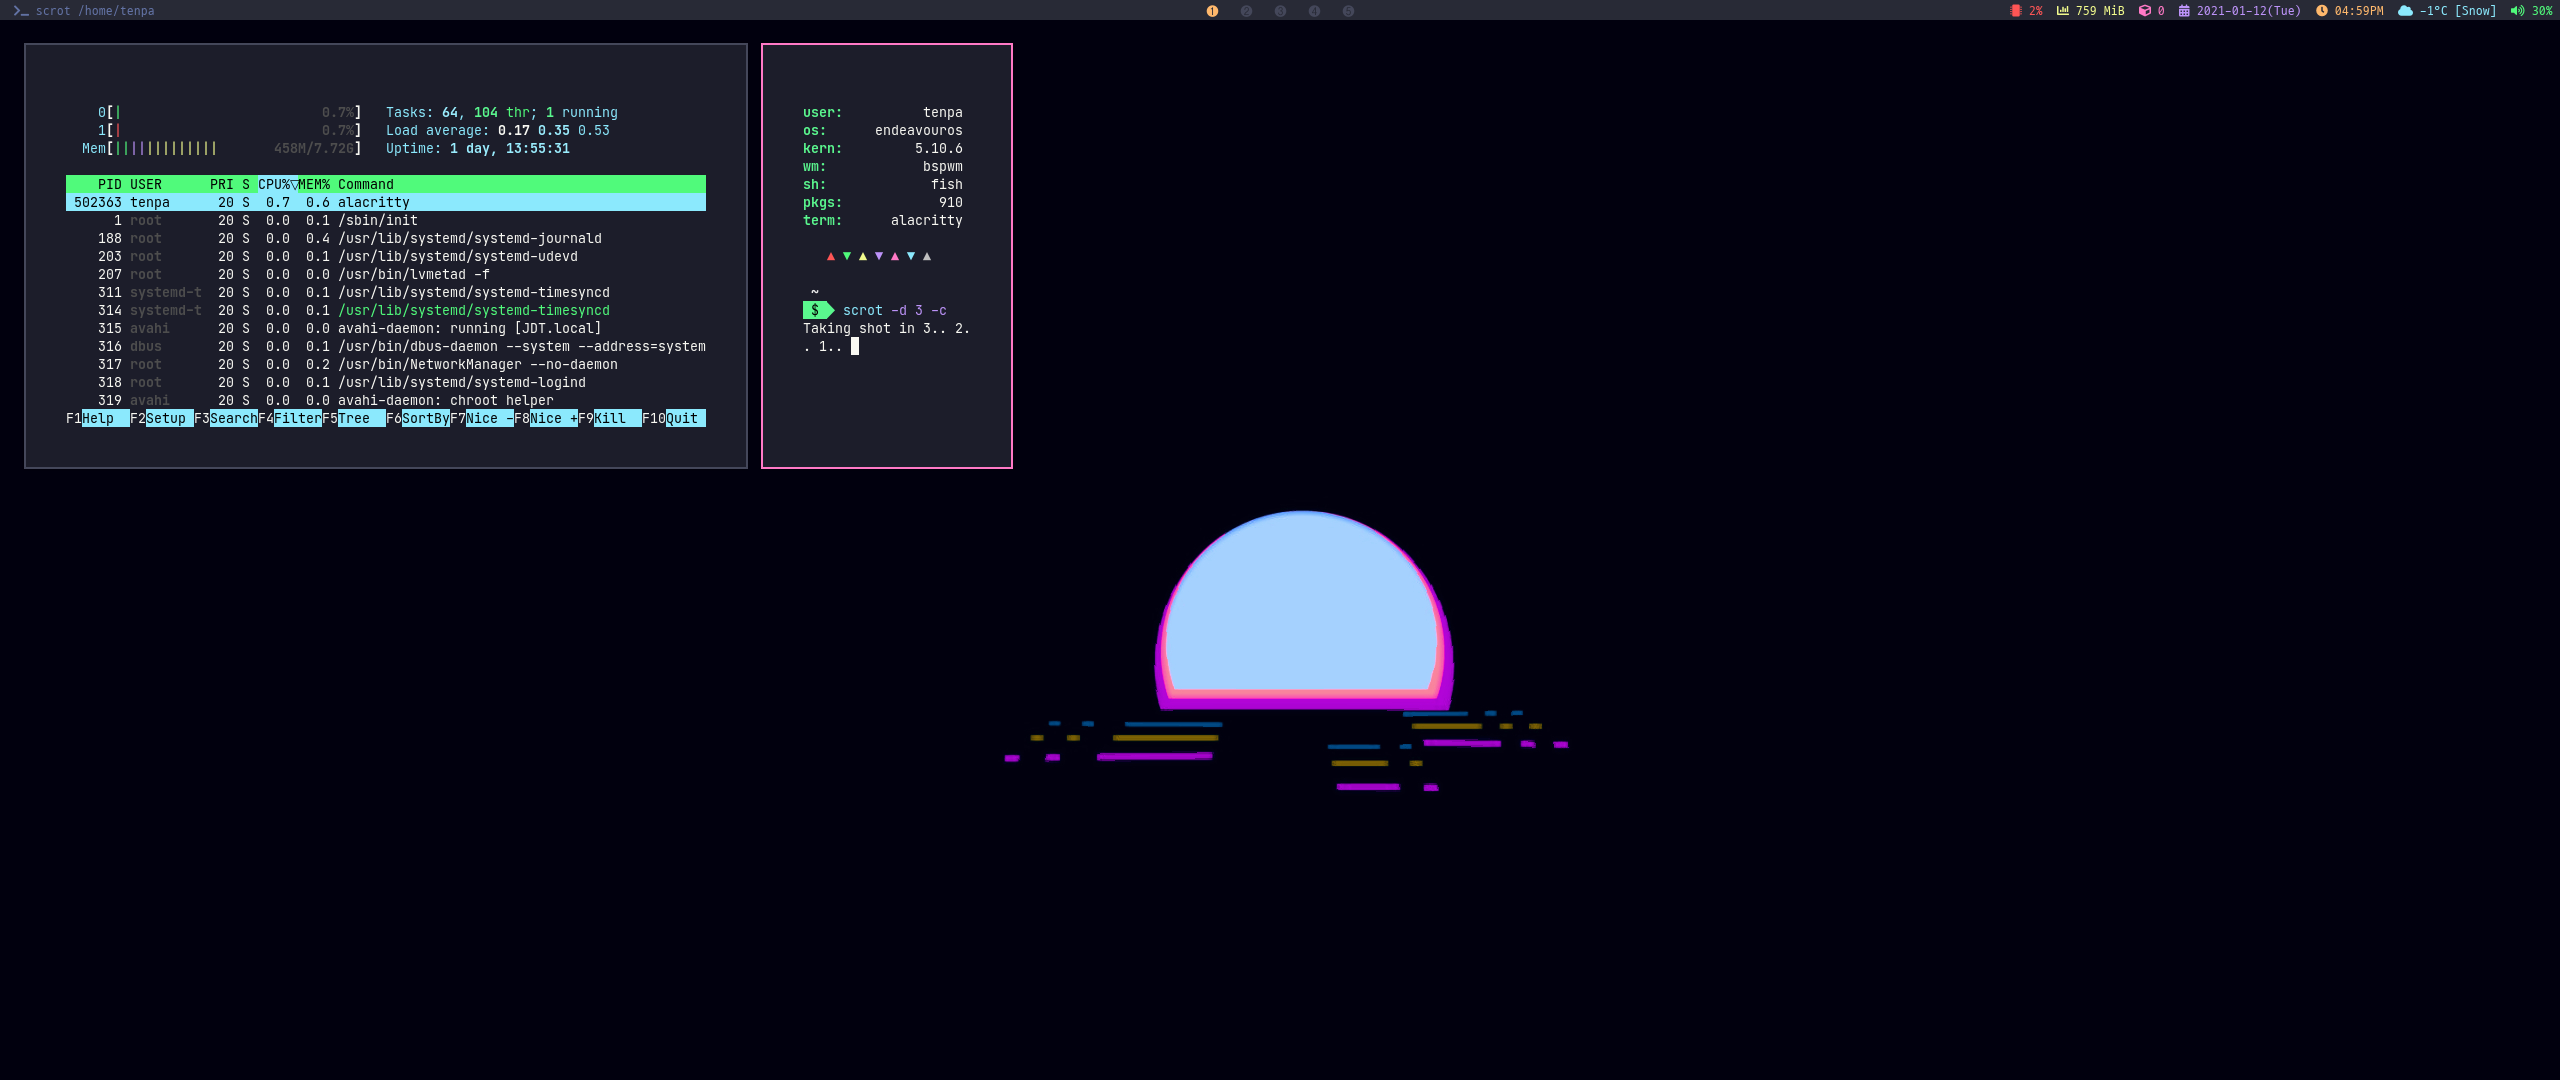This screenshot has width=2560, height=1080.
Task: Click the CPU usage icon in the bar
Action: pos(2015,11)
